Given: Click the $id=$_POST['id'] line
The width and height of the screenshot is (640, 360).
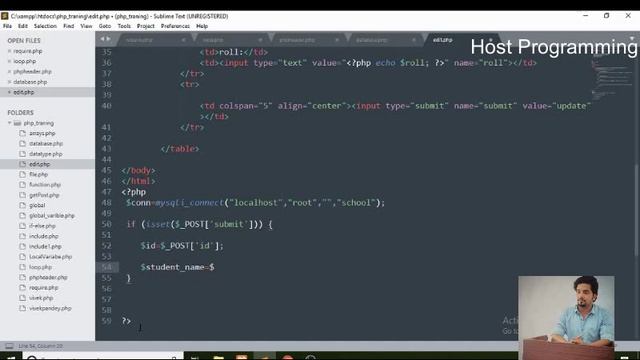Looking at the screenshot, I should click(182, 246).
